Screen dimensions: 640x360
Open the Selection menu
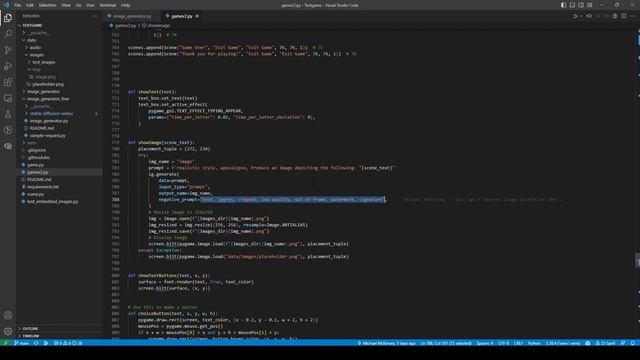[47, 5]
